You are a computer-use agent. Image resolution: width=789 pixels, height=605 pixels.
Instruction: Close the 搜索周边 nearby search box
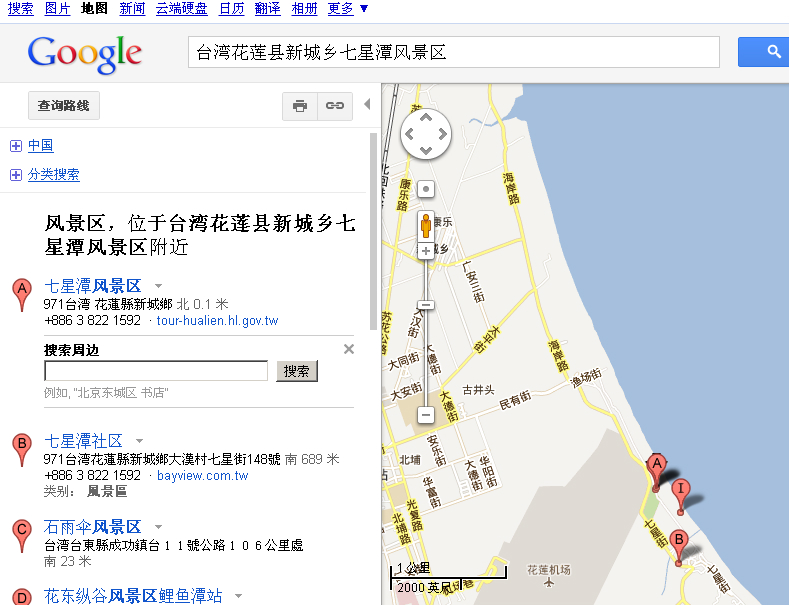[349, 349]
